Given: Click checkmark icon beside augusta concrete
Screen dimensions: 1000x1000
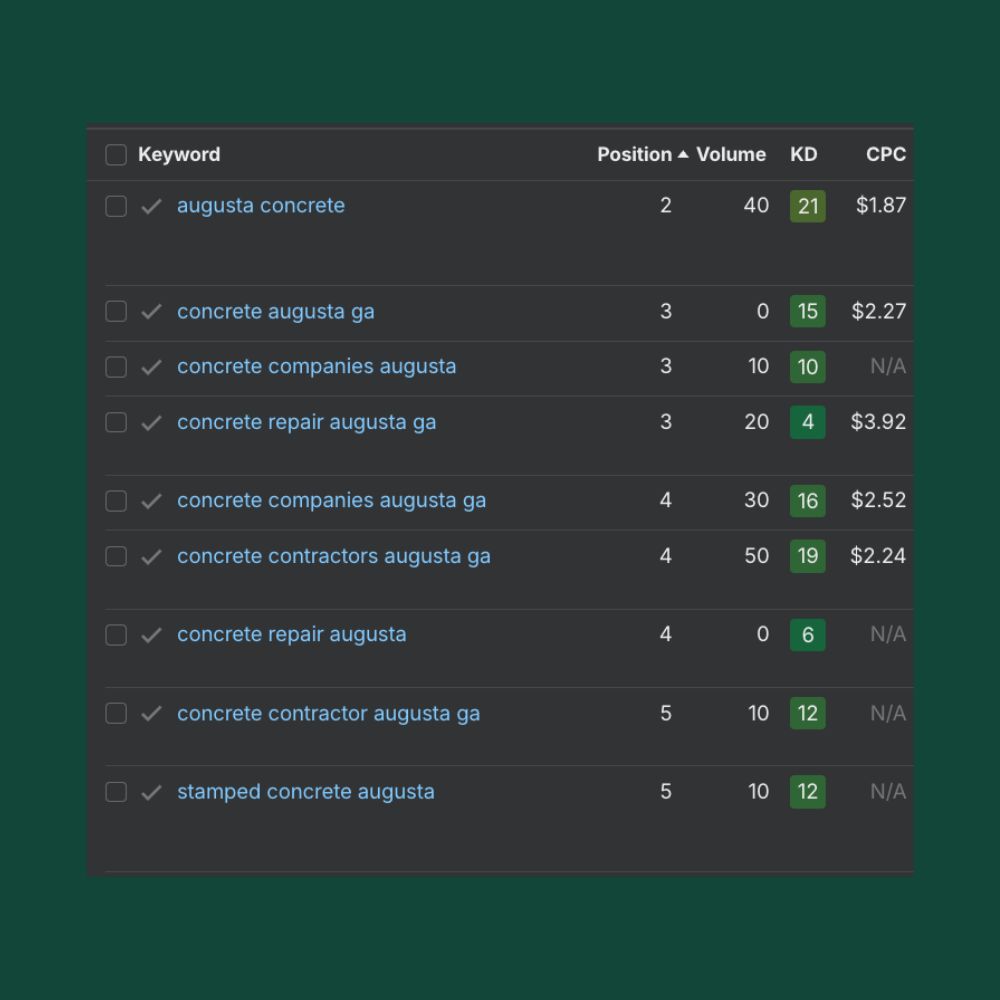Looking at the screenshot, I should (151, 206).
